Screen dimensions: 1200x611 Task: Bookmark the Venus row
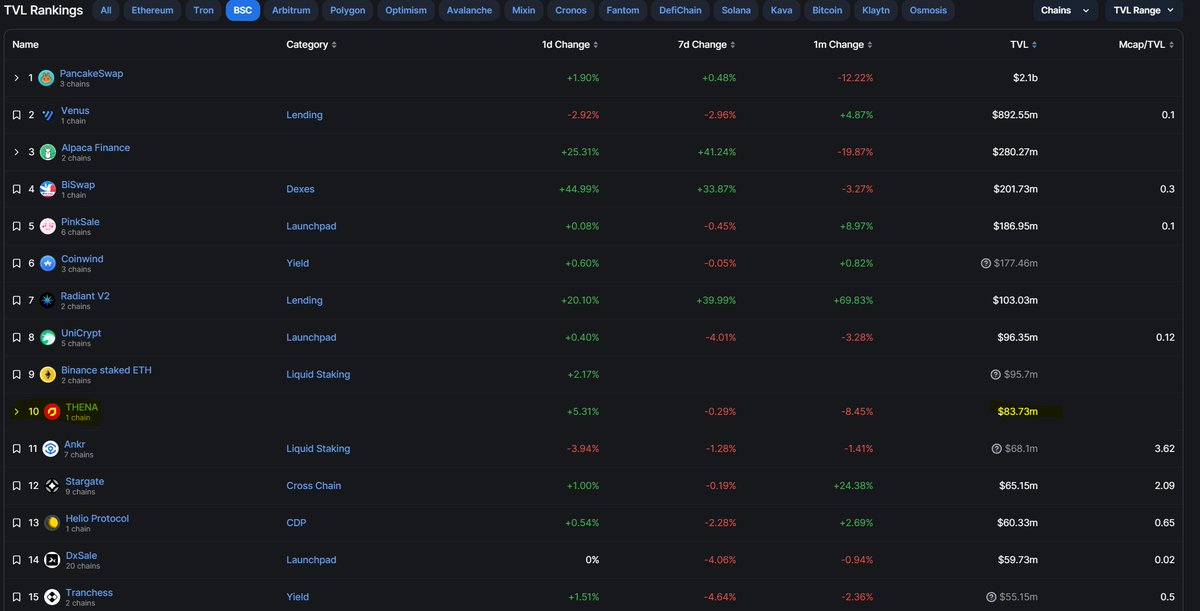tap(16, 115)
